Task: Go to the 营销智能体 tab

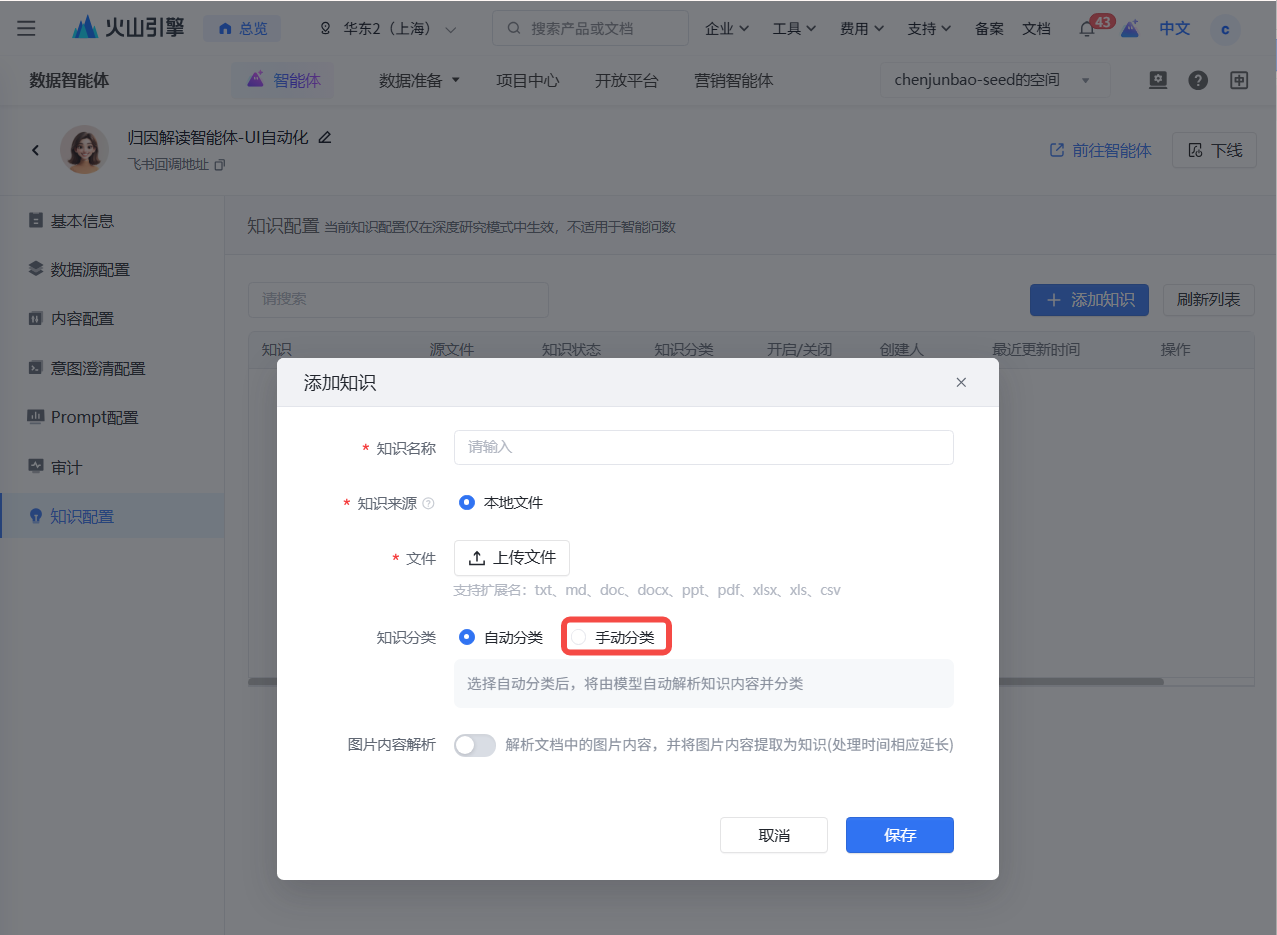Action: pos(734,80)
